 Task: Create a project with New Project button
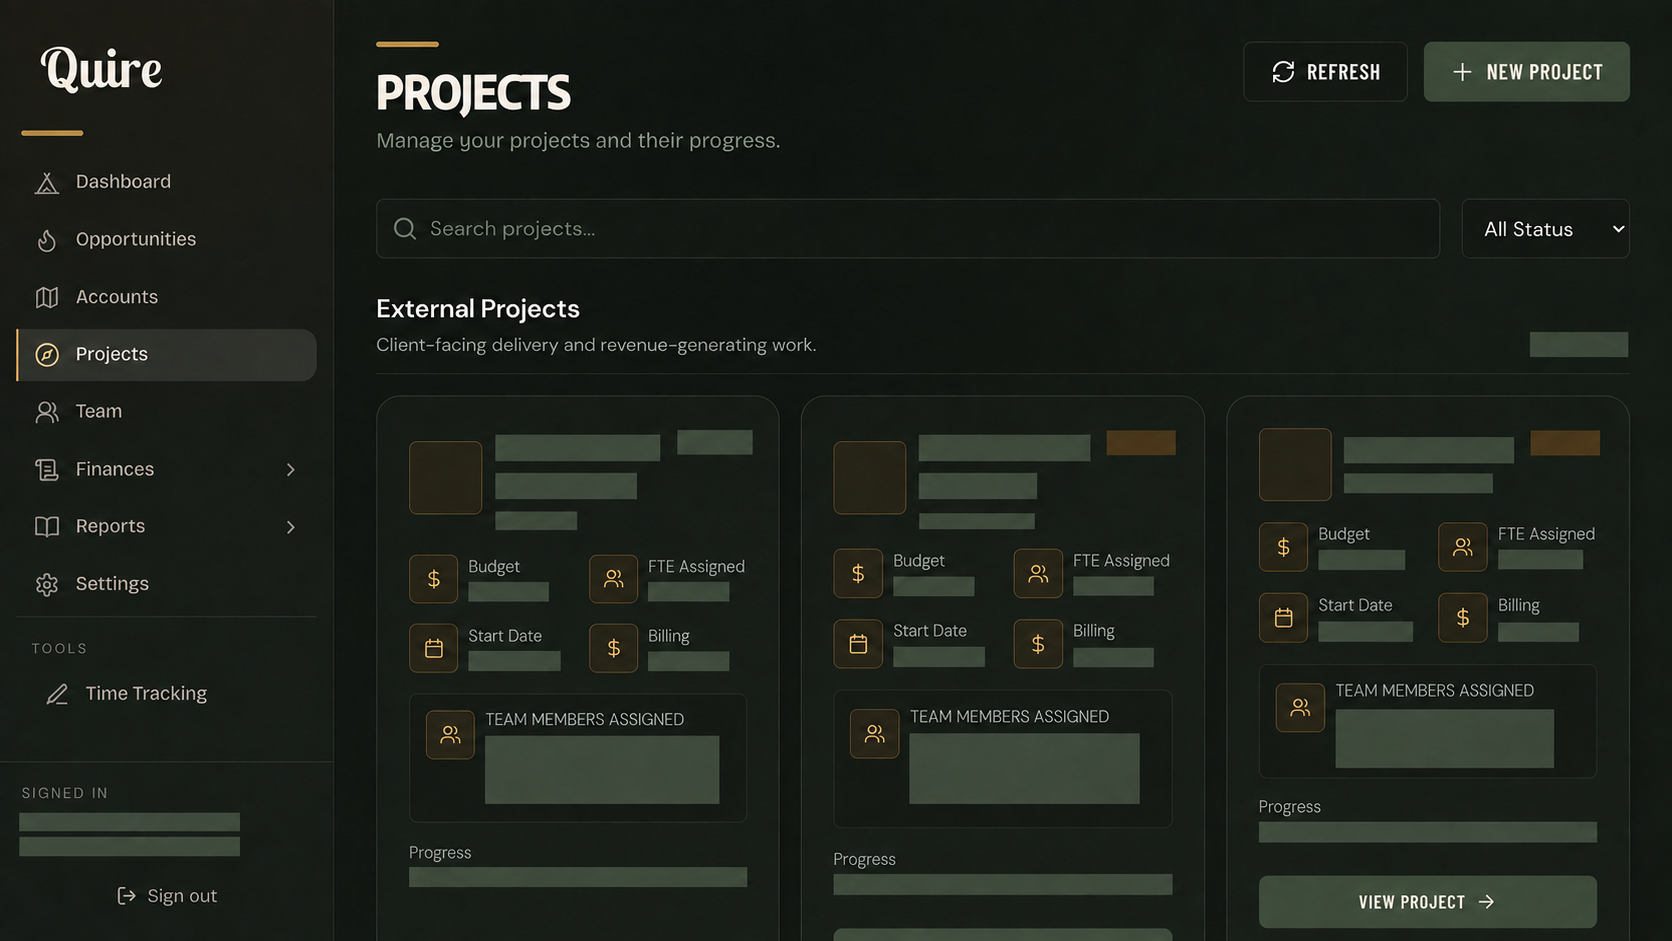pyautogui.click(x=1527, y=72)
